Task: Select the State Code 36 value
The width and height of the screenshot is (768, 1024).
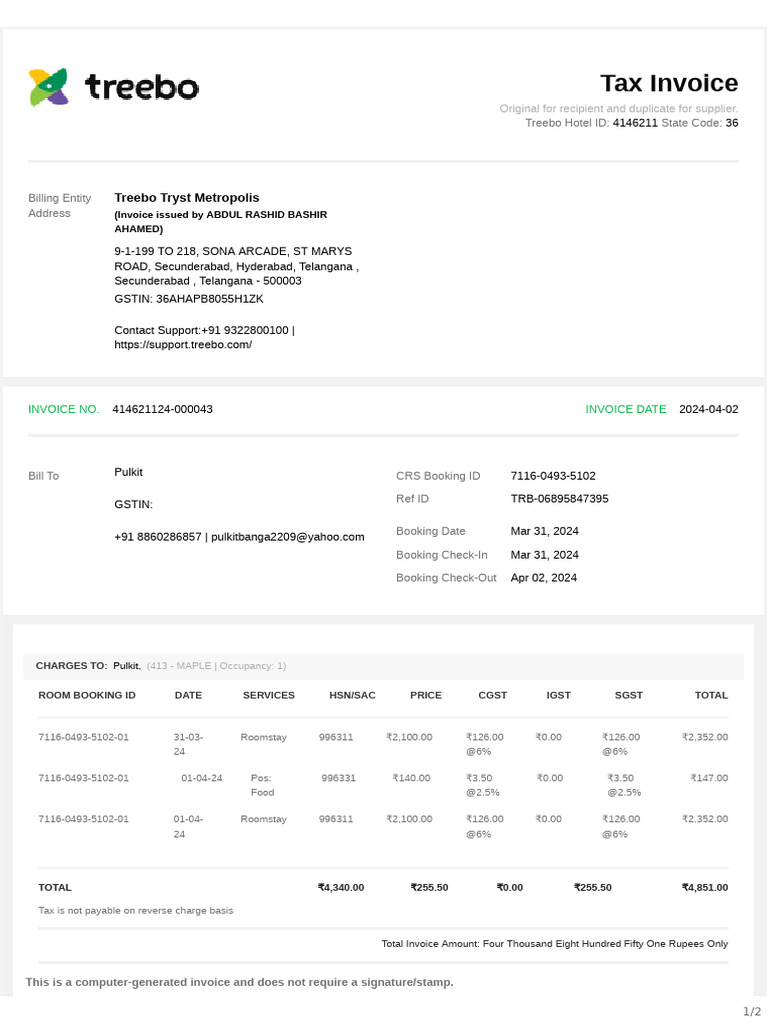Action: [x=731, y=123]
